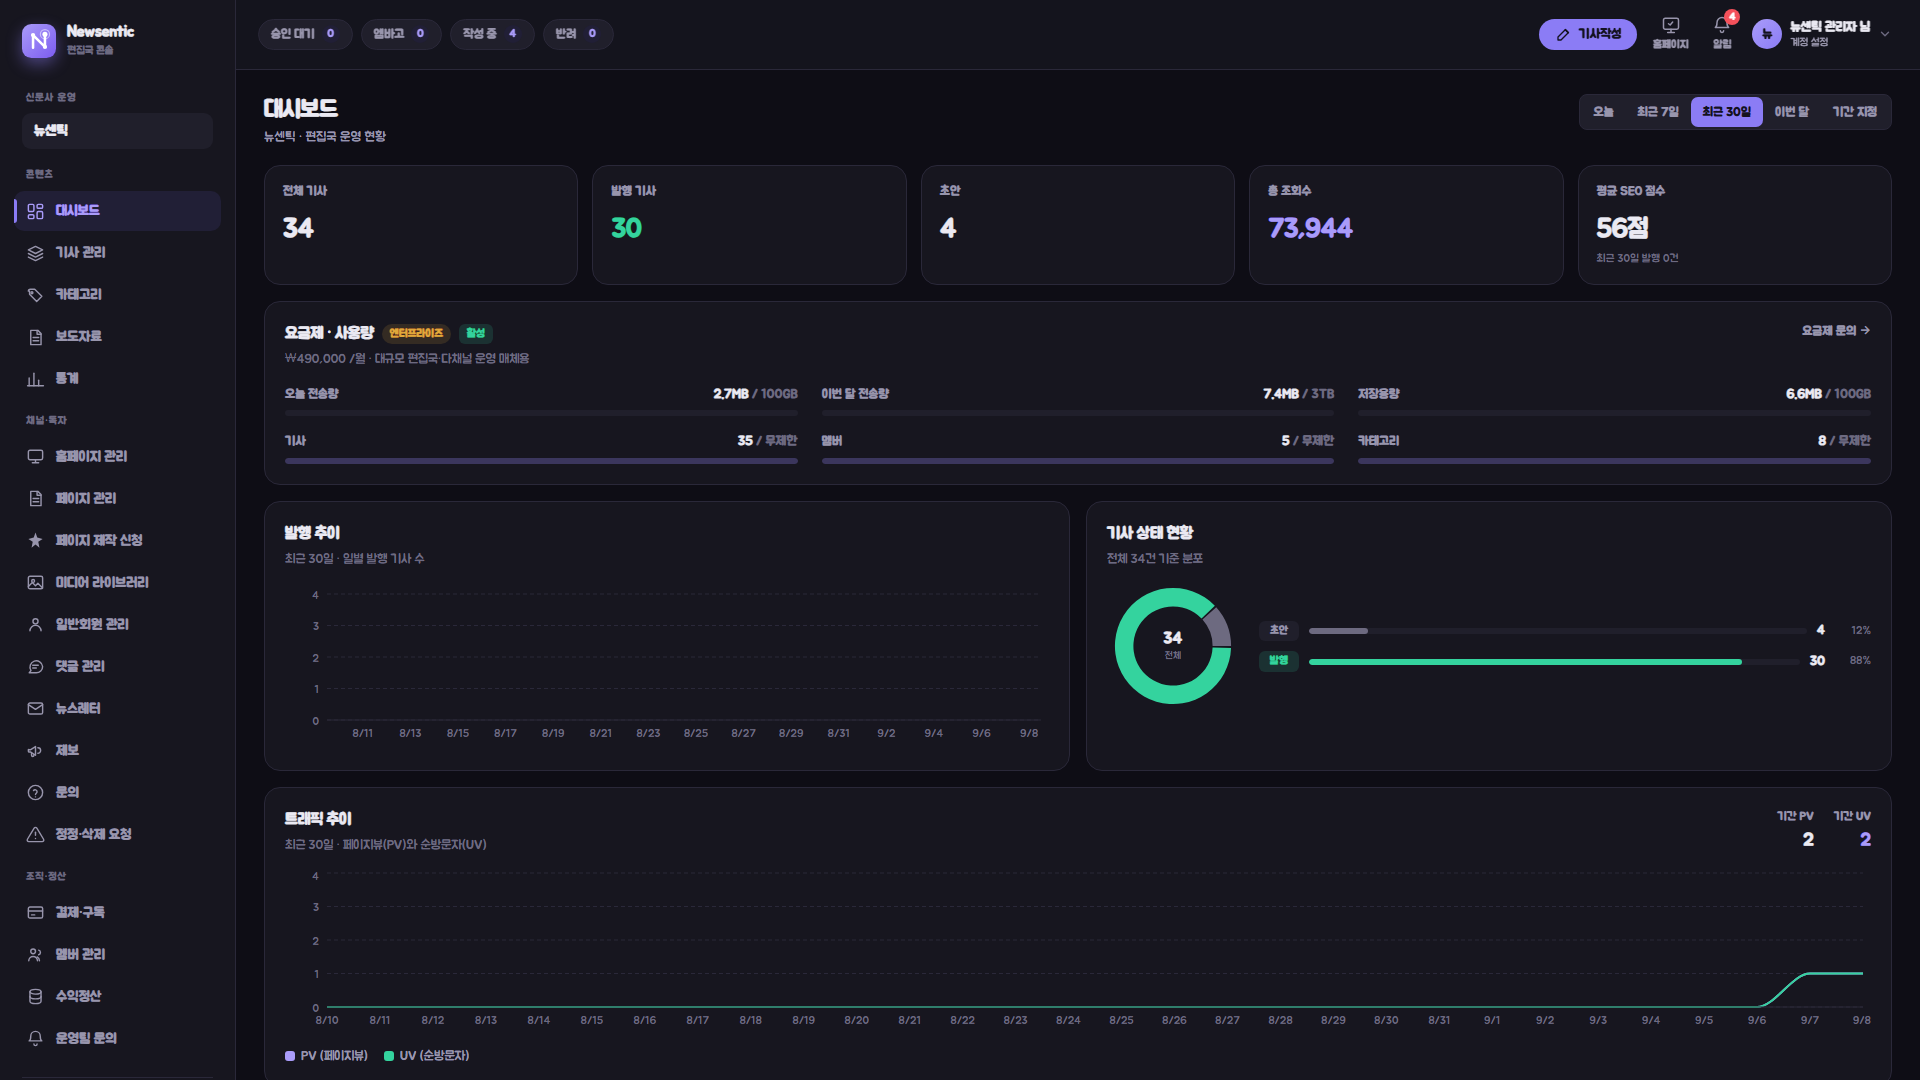
Task: Open 카테고리 tag icon in sidebar
Action: (35, 295)
